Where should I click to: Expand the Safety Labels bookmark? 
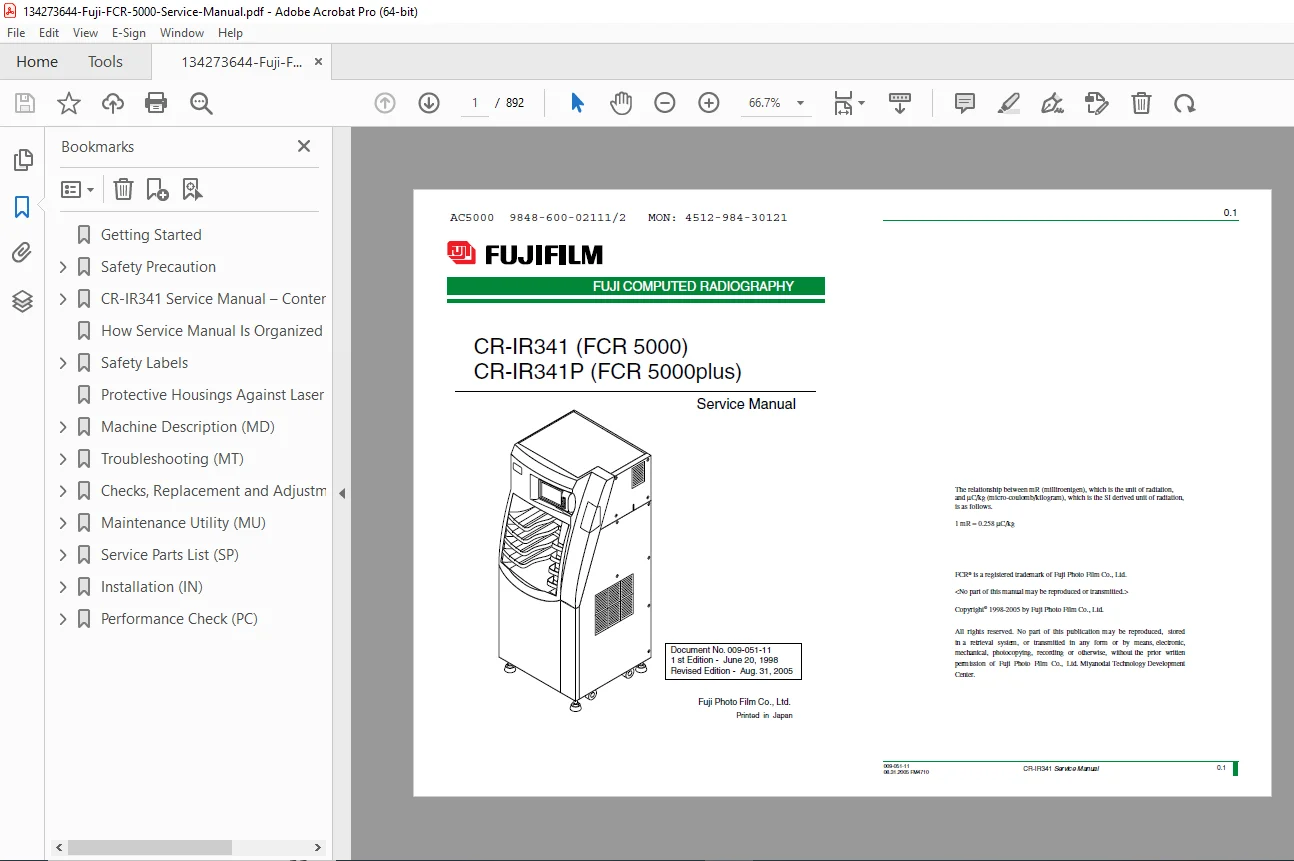click(63, 363)
